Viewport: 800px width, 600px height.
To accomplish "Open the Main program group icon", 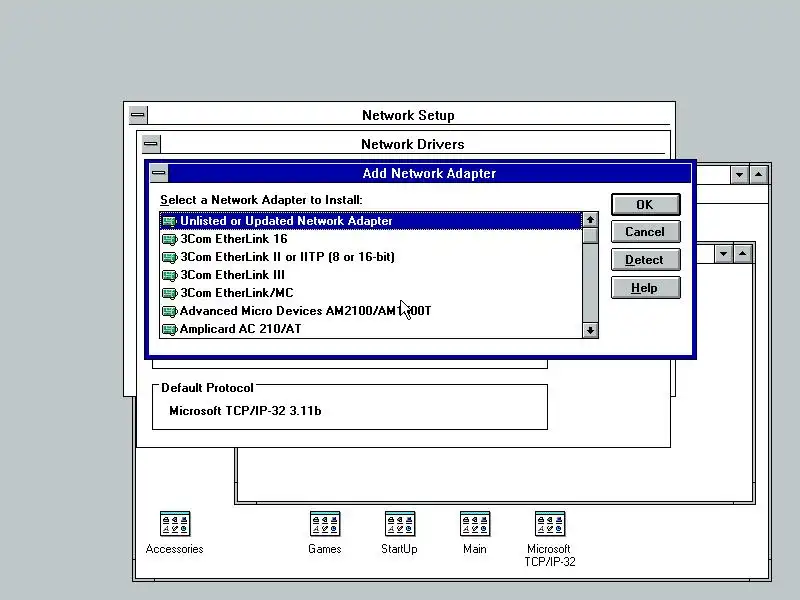I will [x=474, y=524].
